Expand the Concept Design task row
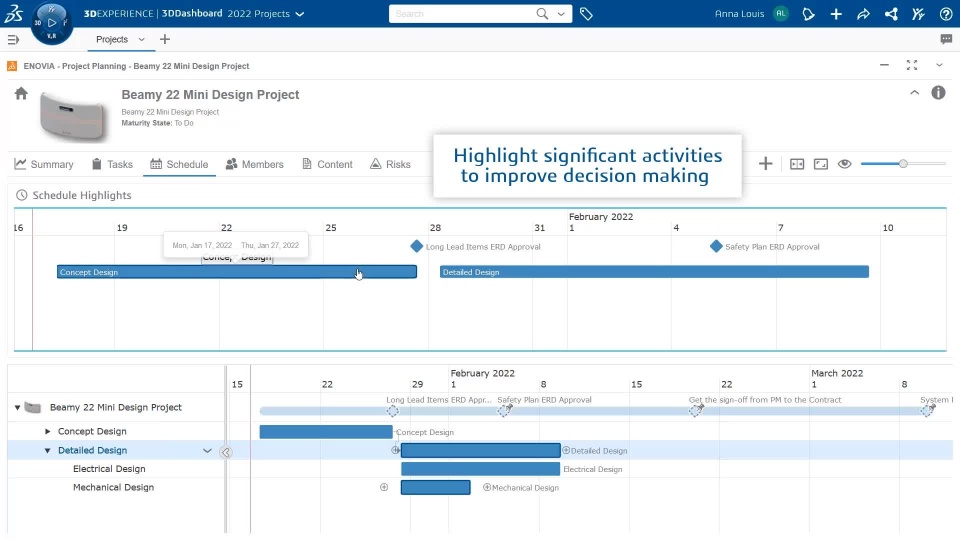This screenshot has width=960, height=540. (48, 432)
